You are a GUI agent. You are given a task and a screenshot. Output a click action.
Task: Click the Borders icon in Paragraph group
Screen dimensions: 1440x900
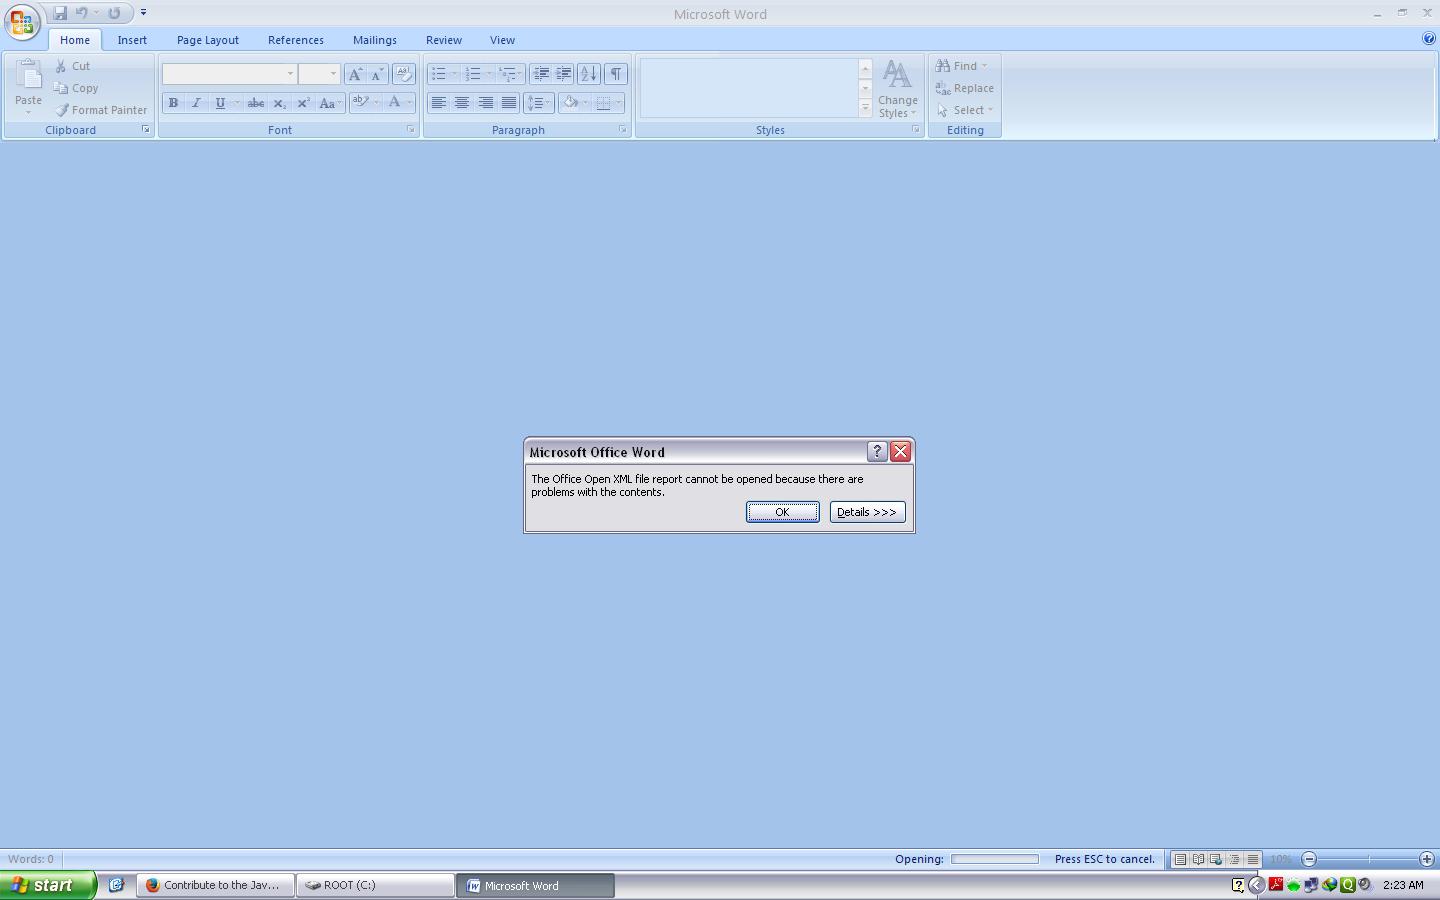(x=603, y=103)
